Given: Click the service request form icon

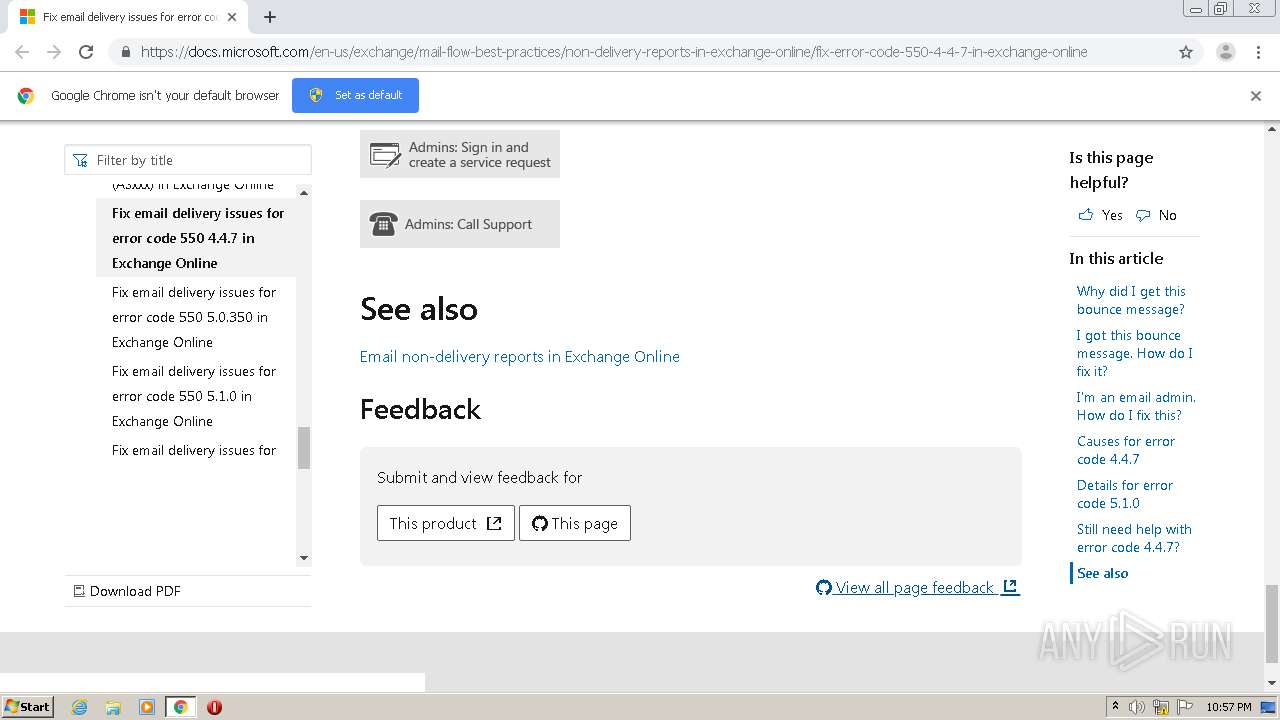Looking at the screenshot, I should click(x=385, y=154).
